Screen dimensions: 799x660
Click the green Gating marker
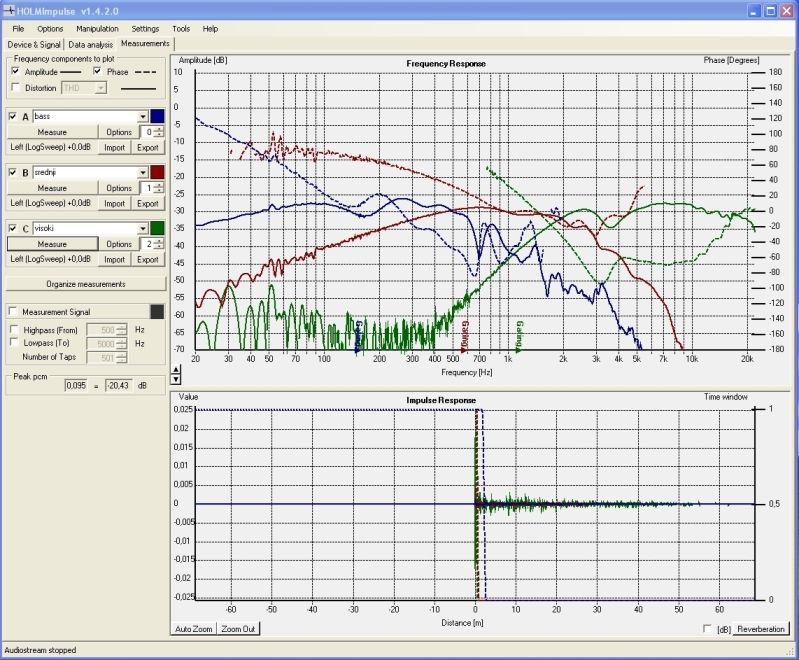(x=519, y=336)
